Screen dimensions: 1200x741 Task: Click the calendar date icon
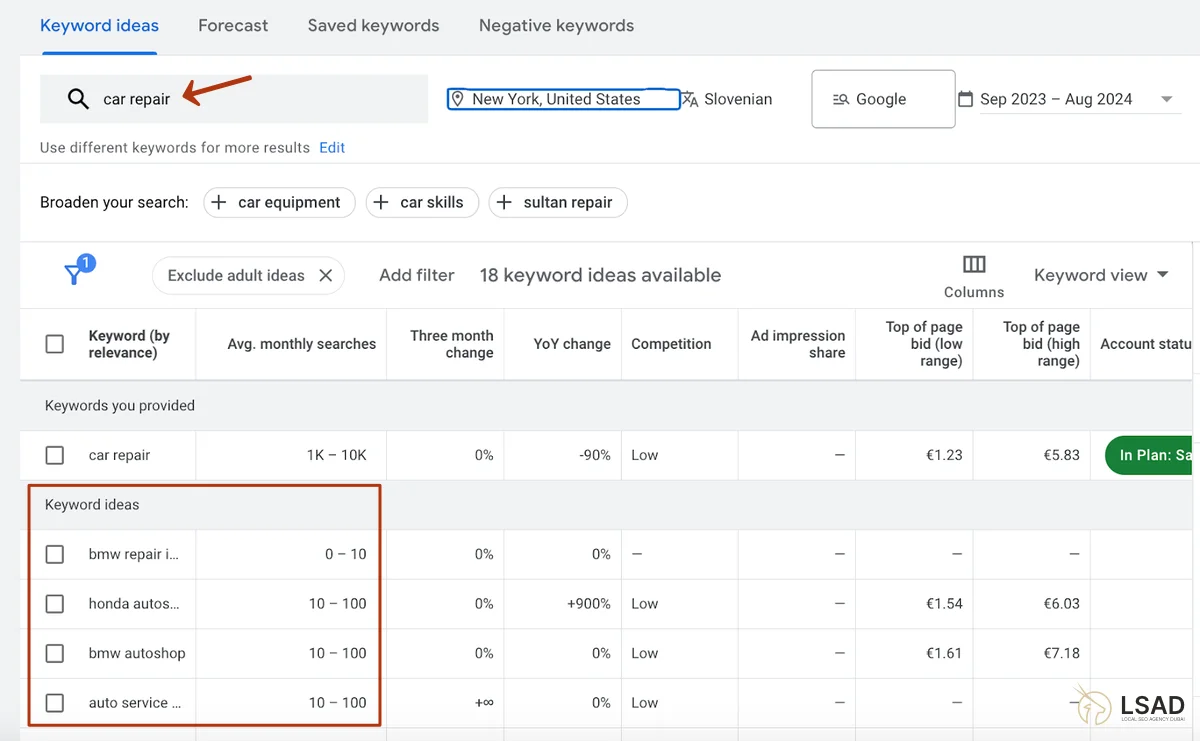pos(965,99)
